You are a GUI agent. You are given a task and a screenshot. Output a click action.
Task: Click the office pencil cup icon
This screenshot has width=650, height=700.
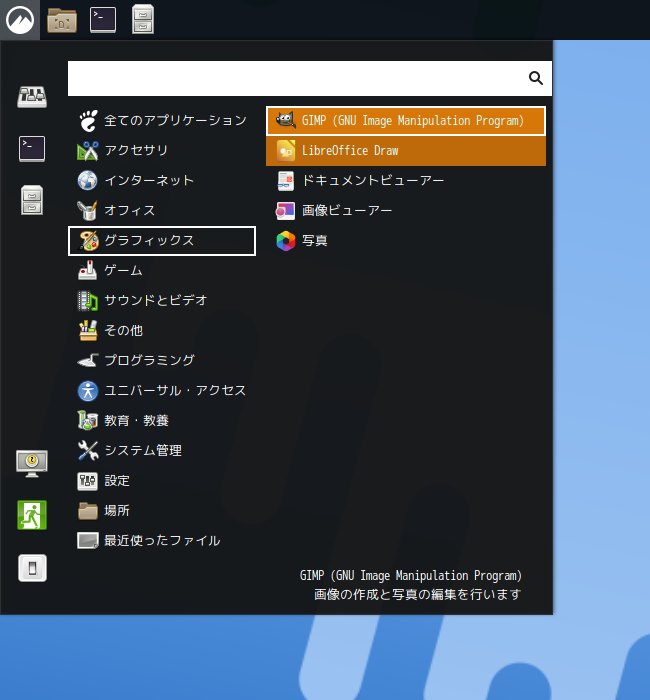pos(88,210)
